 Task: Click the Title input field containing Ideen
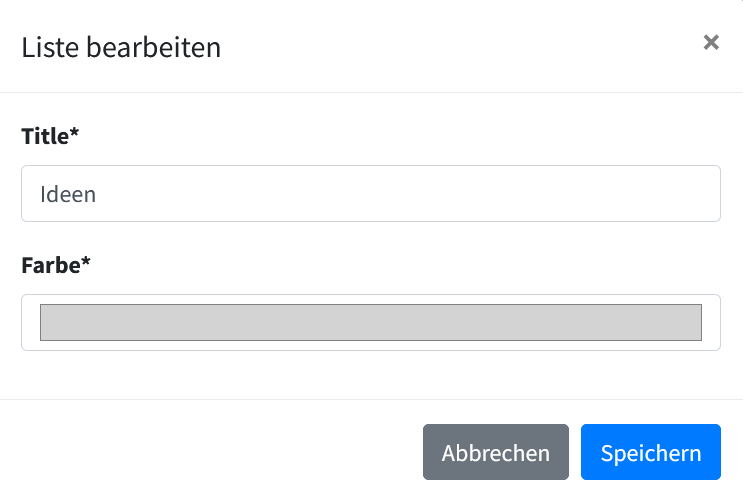pos(370,194)
